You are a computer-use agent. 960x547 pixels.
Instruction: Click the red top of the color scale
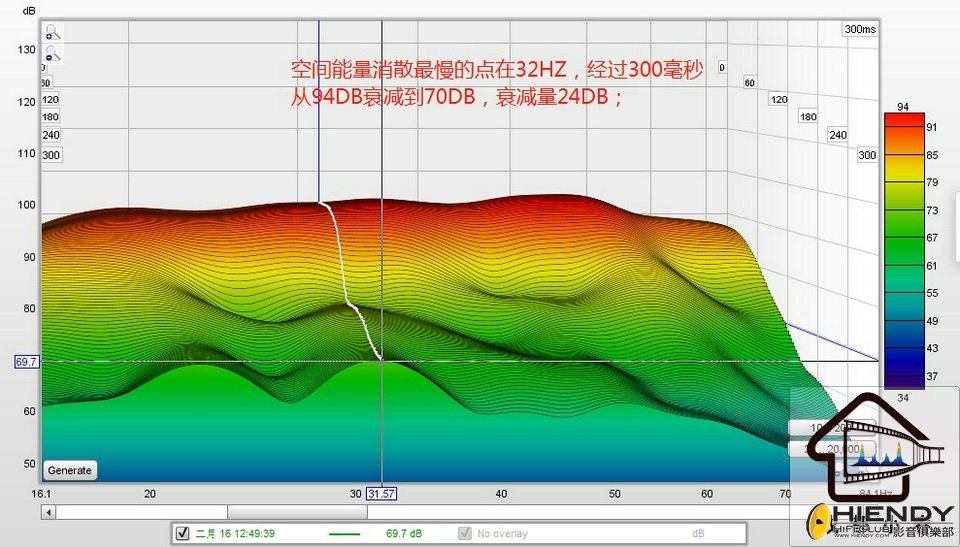click(x=902, y=119)
